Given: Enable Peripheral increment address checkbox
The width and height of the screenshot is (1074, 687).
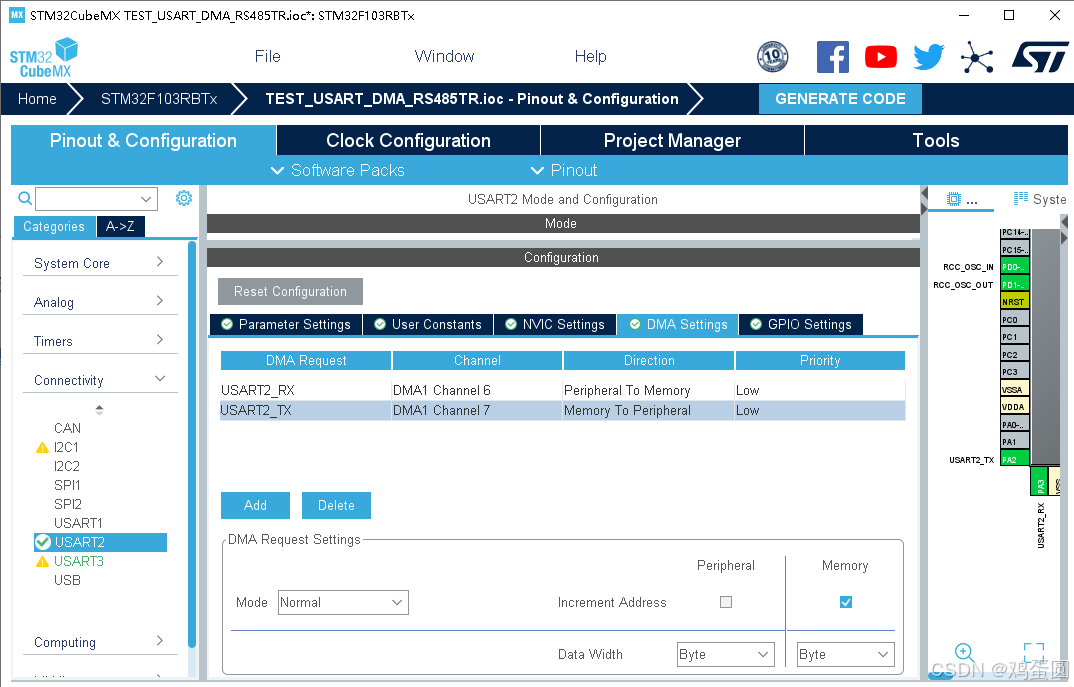Looking at the screenshot, I should pyautogui.click(x=726, y=602).
